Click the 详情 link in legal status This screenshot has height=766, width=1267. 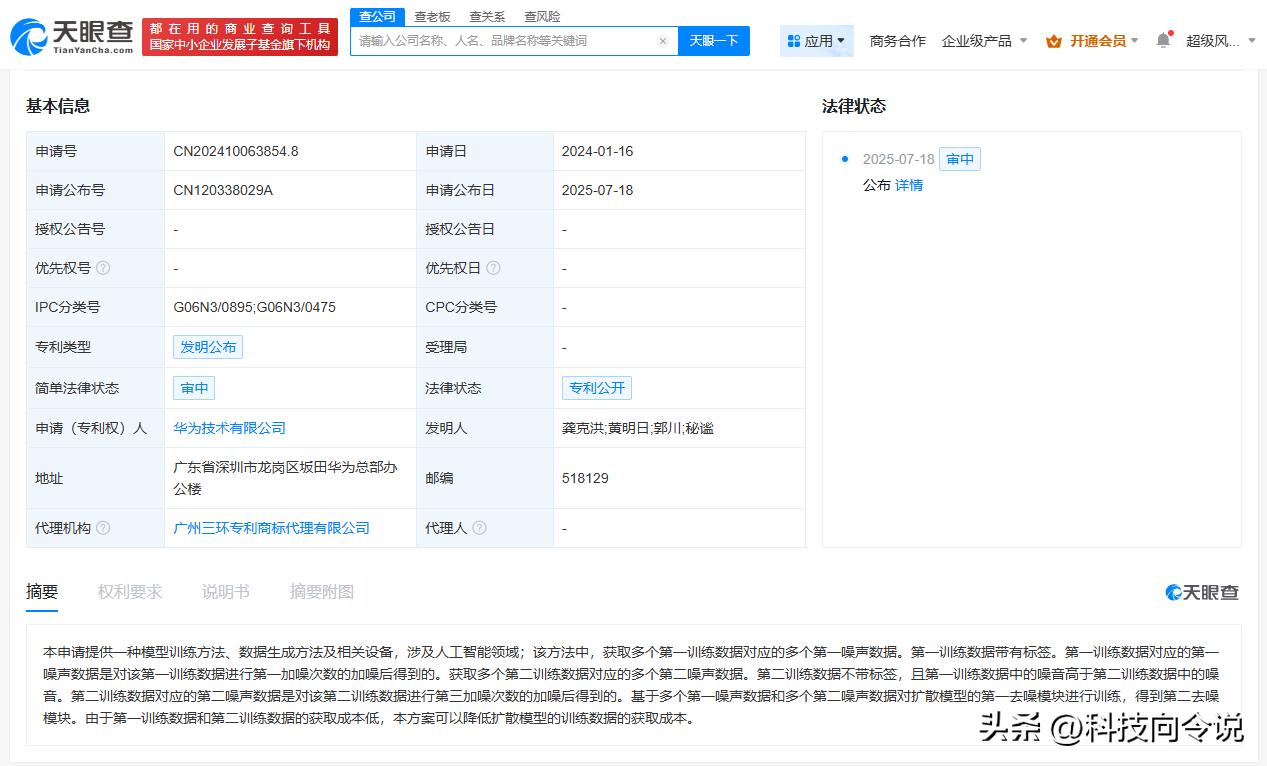pos(909,185)
